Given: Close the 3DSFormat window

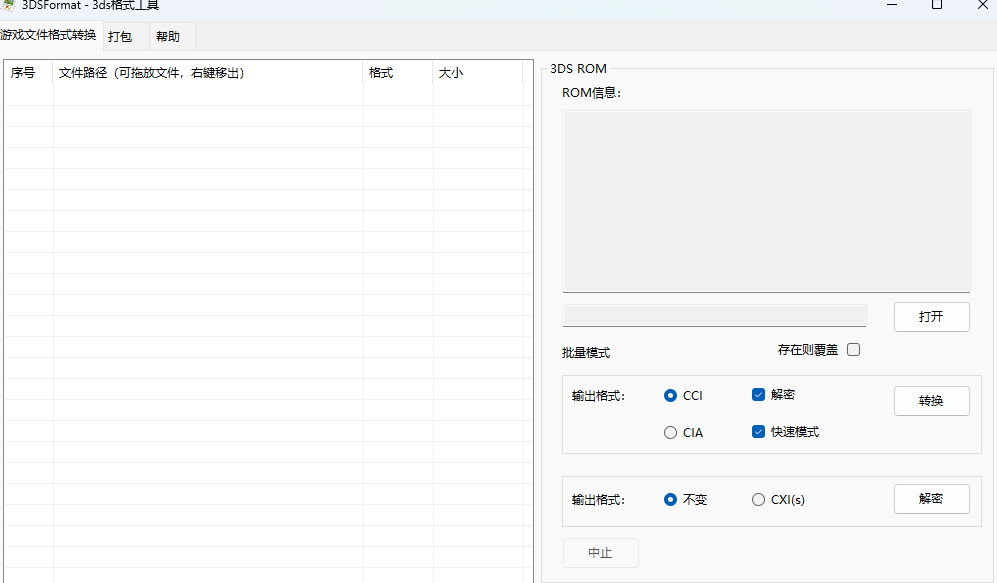Looking at the screenshot, I should (982, 5).
